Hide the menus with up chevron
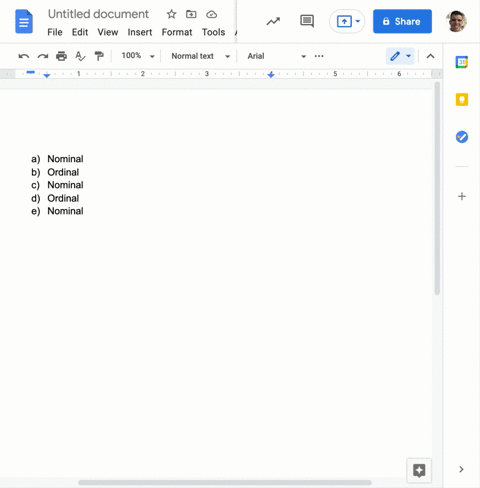The width and height of the screenshot is (480, 488). [x=430, y=56]
